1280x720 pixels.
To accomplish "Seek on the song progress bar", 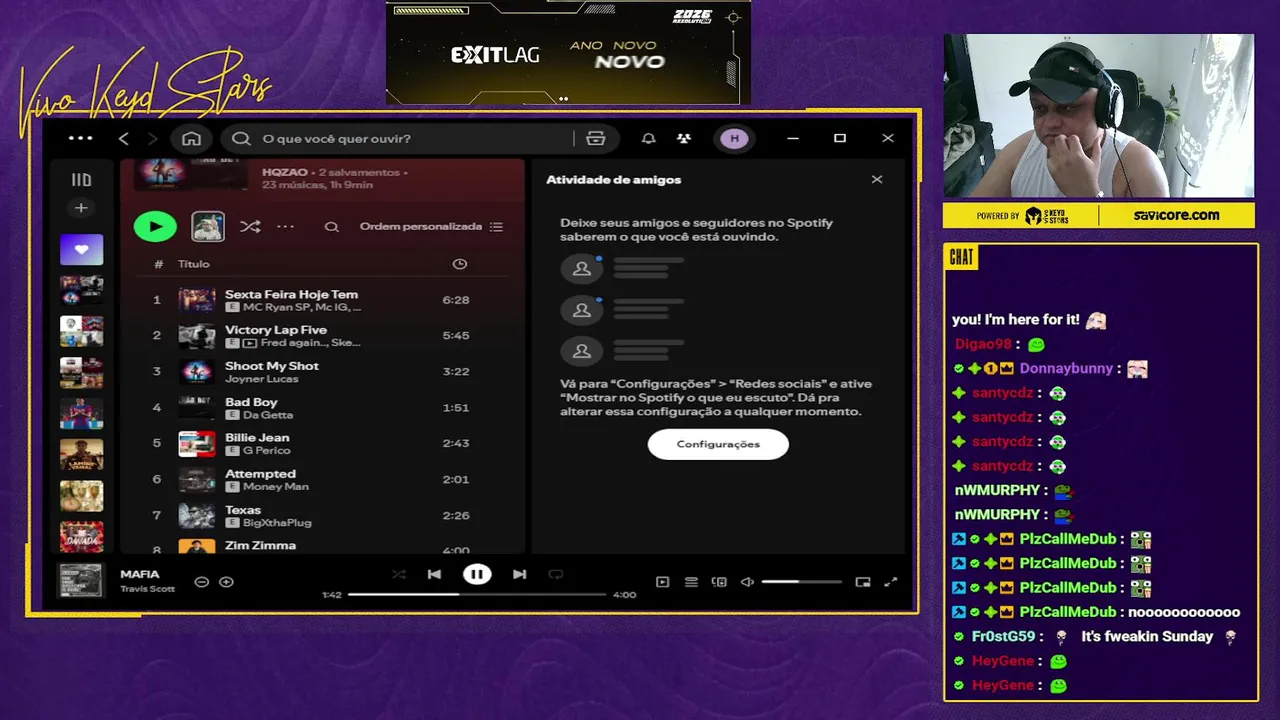I will (477, 594).
